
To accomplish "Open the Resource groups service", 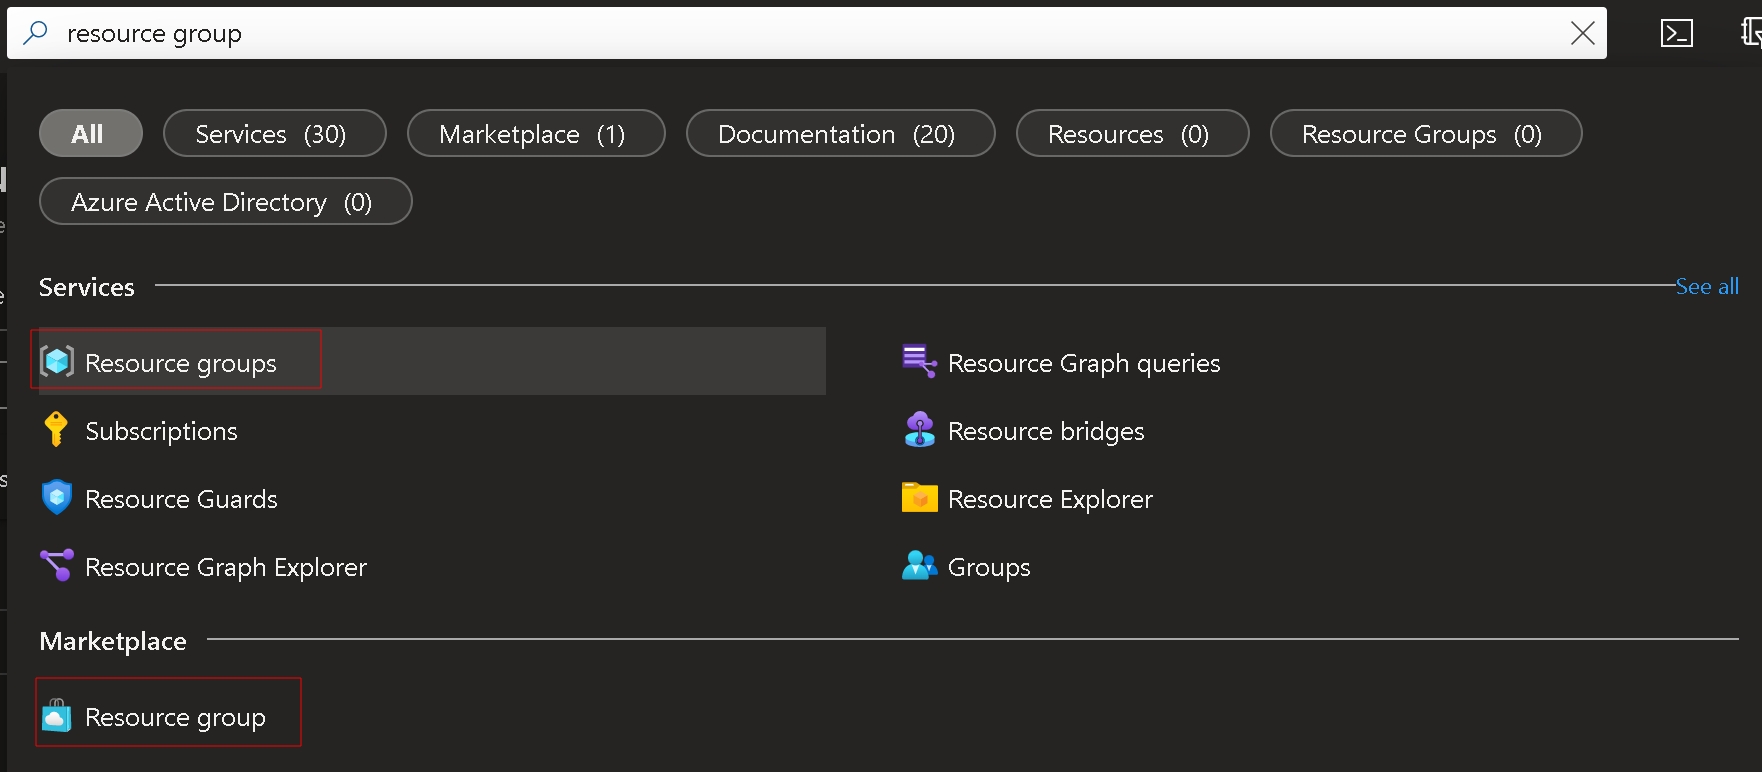I will pos(432,361).
